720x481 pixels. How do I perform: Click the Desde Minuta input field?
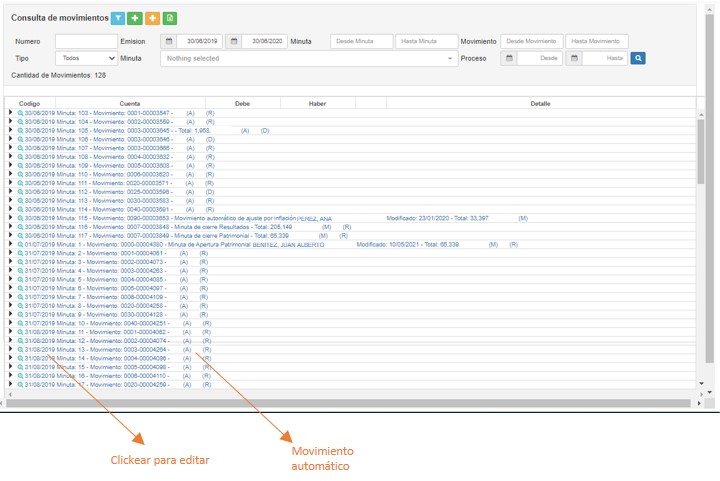[360, 41]
